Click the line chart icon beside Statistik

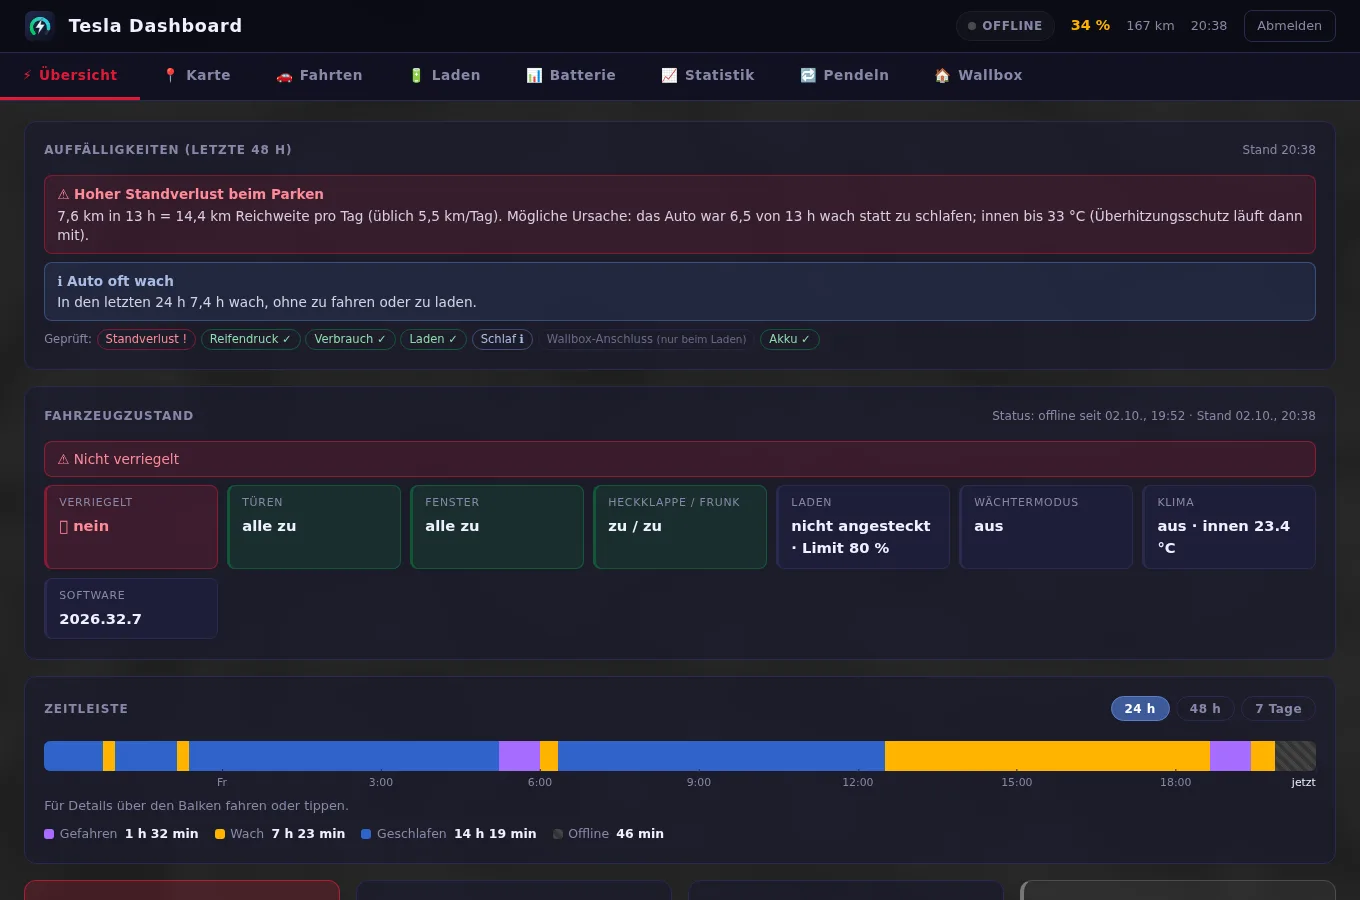[x=669, y=75]
